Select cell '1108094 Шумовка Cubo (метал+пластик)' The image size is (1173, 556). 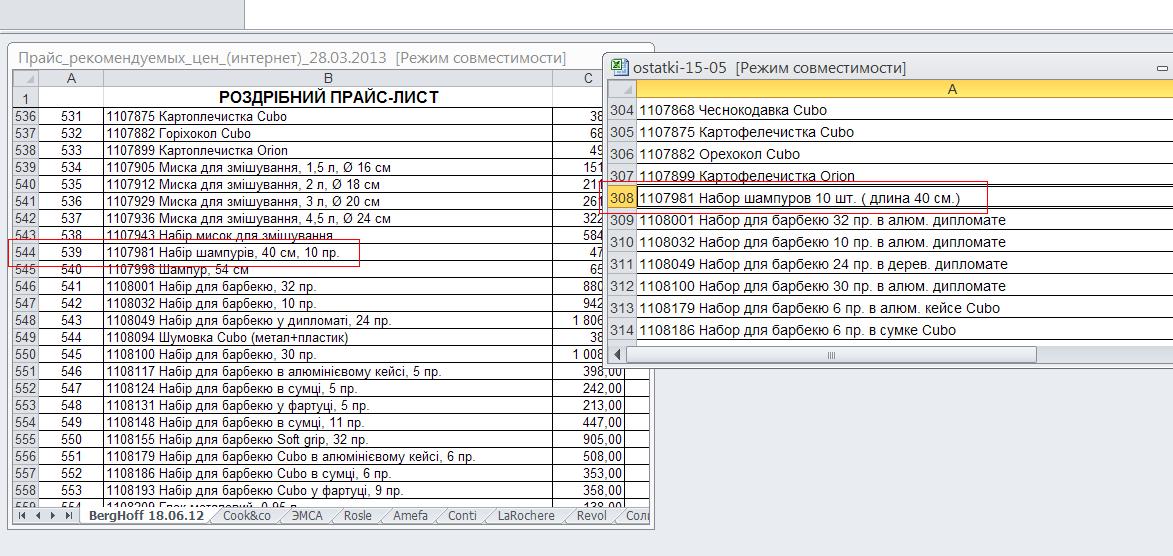(x=328, y=337)
